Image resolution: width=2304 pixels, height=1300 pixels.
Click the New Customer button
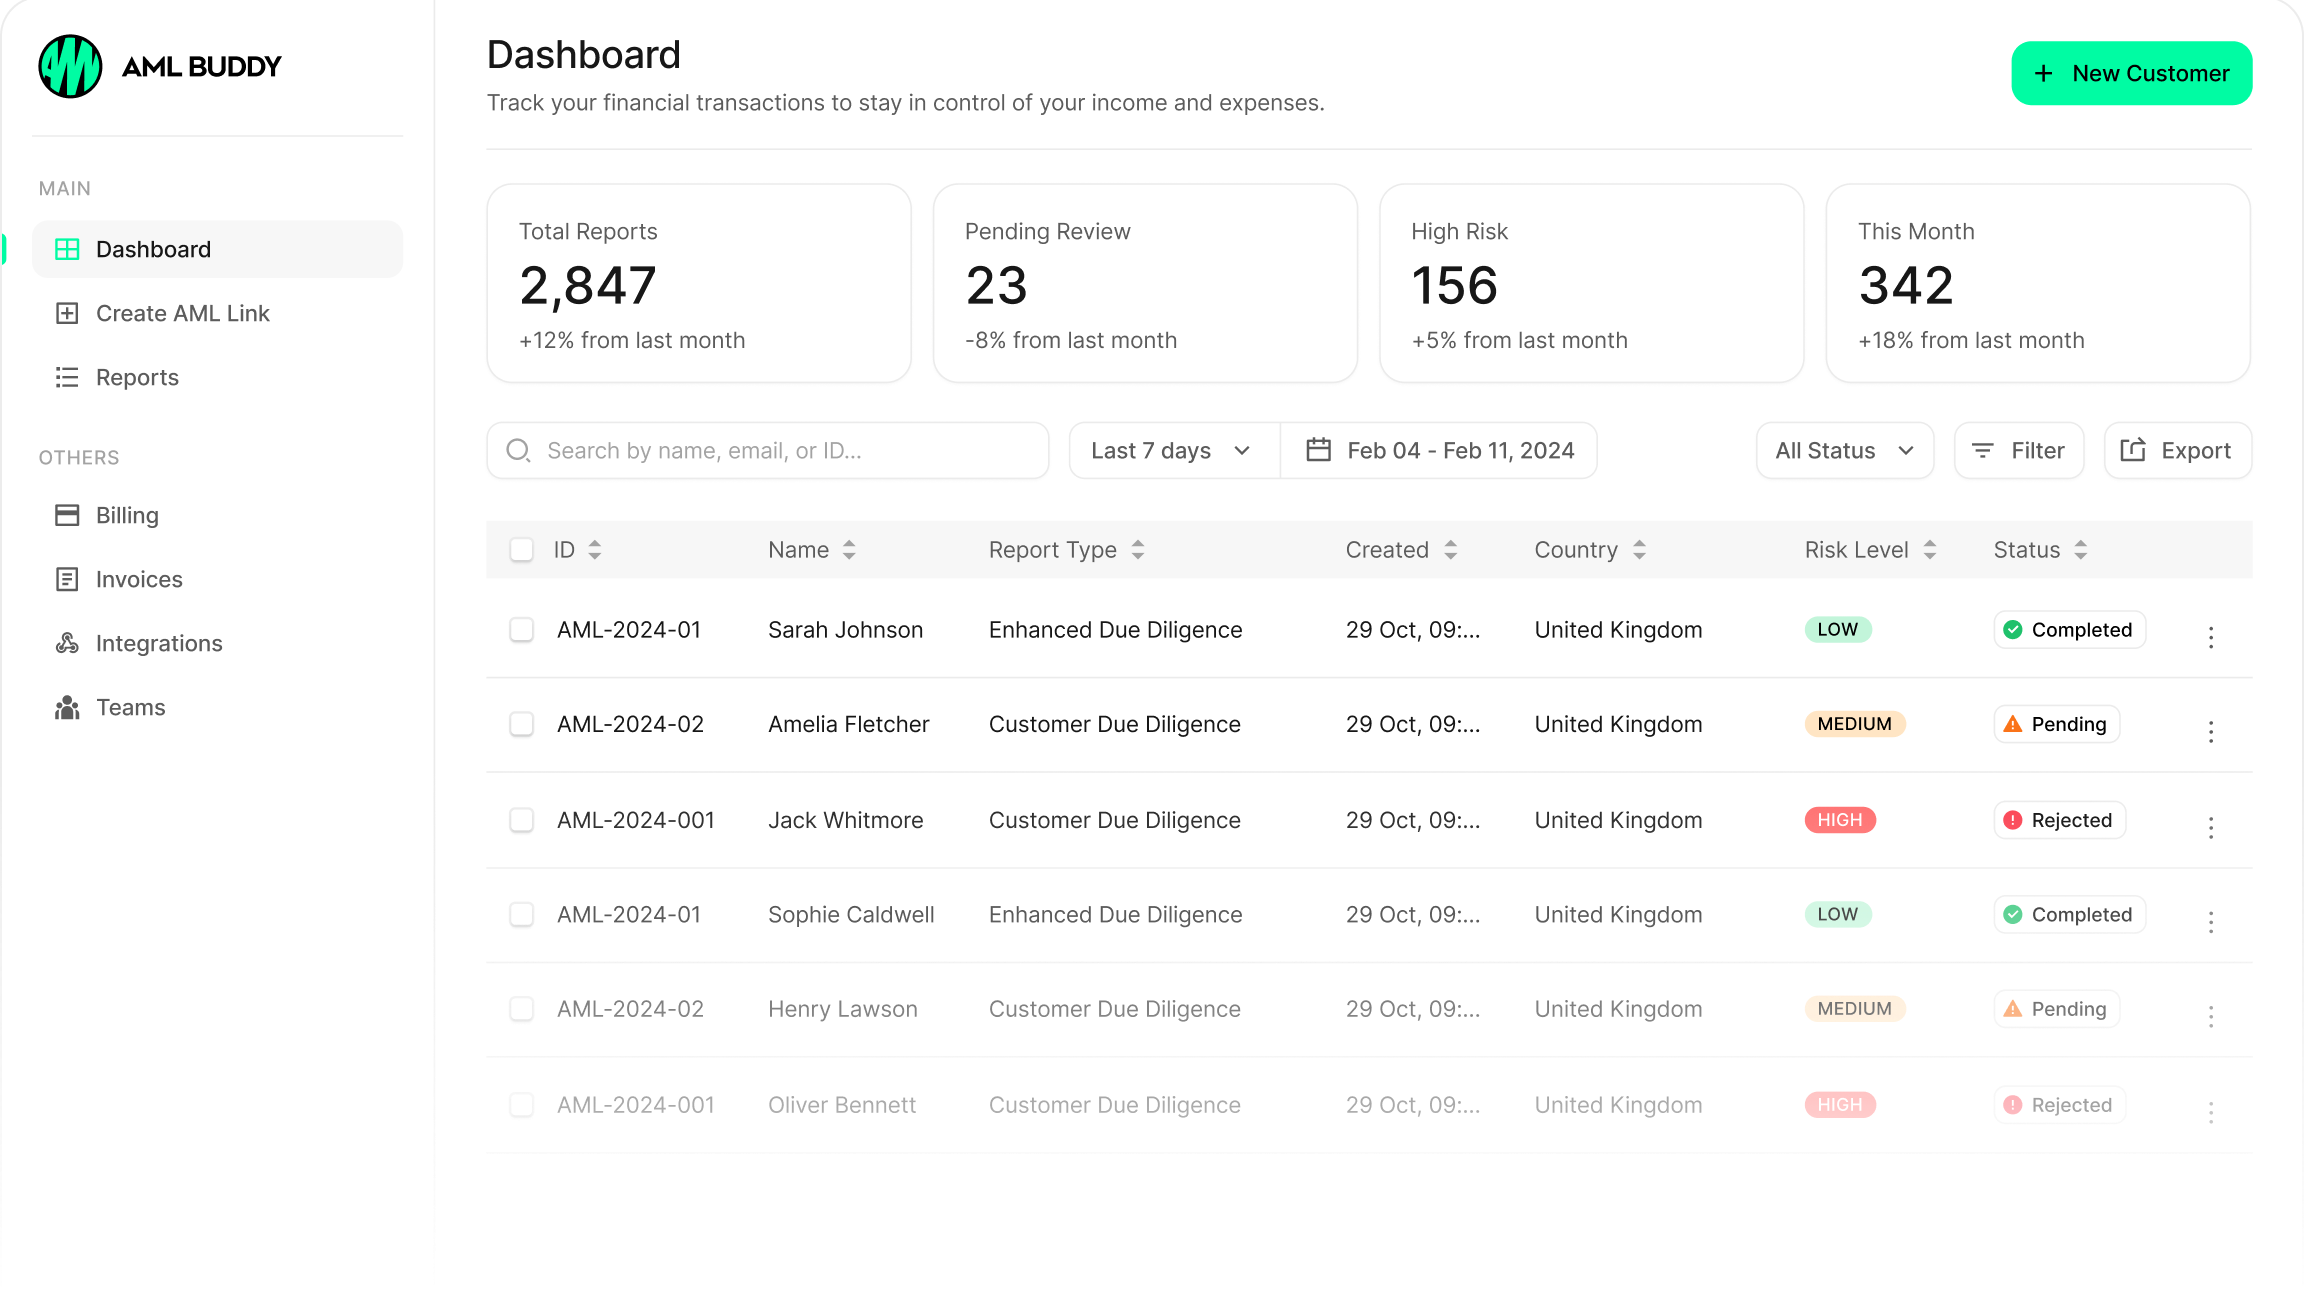[x=2131, y=73]
